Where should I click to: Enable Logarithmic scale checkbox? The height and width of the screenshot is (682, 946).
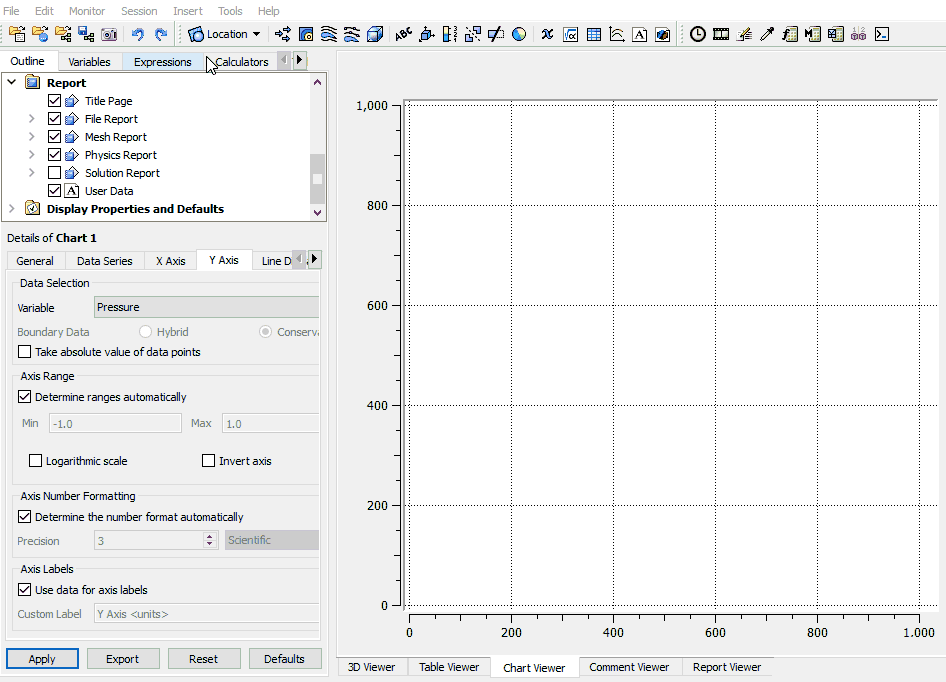[37, 461]
